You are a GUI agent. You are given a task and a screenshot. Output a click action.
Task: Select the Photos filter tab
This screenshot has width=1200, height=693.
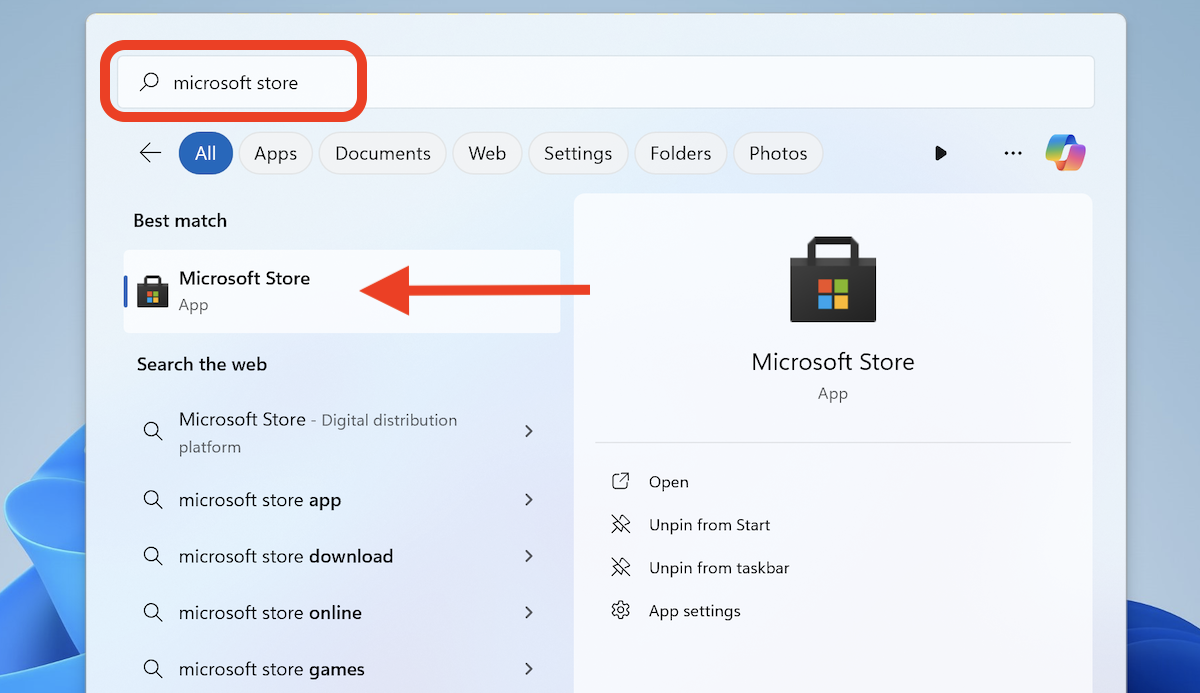(x=777, y=153)
